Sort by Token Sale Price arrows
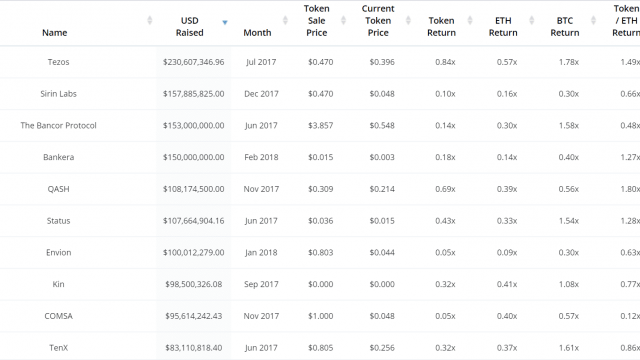640x360 pixels. click(x=344, y=20)
